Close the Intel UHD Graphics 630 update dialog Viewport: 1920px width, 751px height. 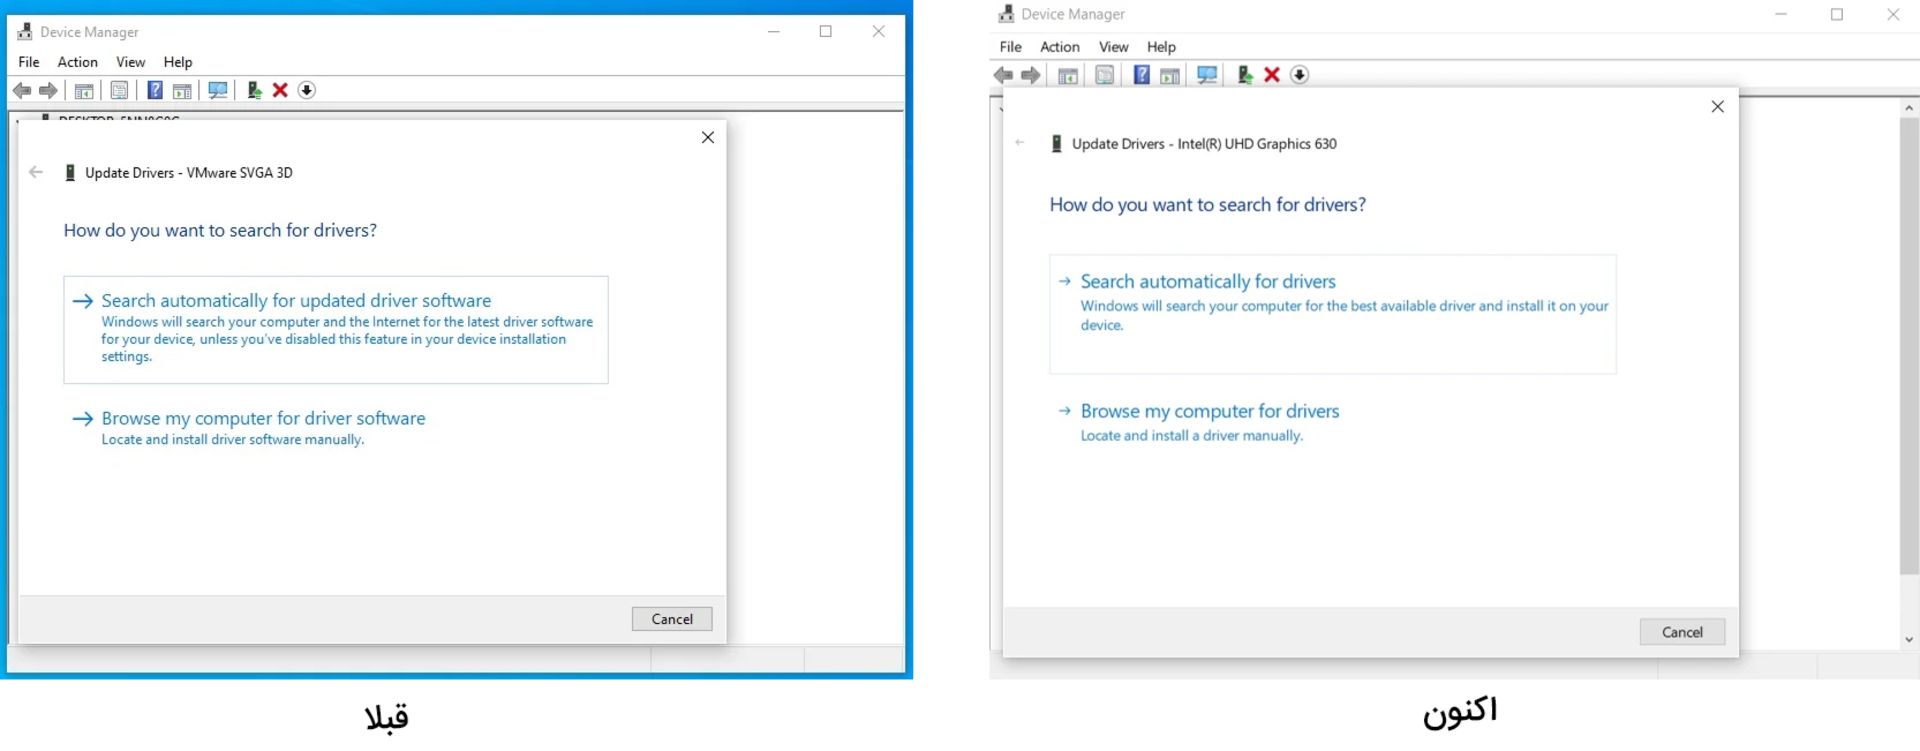point(1718,106)
